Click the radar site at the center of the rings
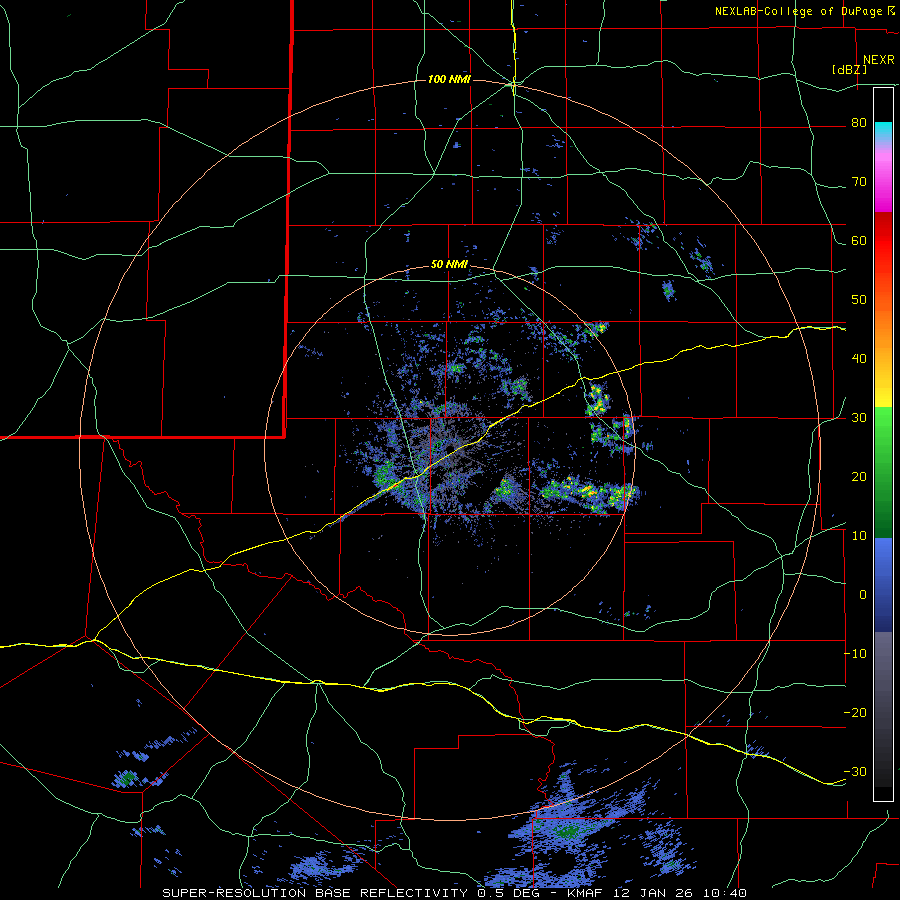900x900 pixels. (450, 449)
